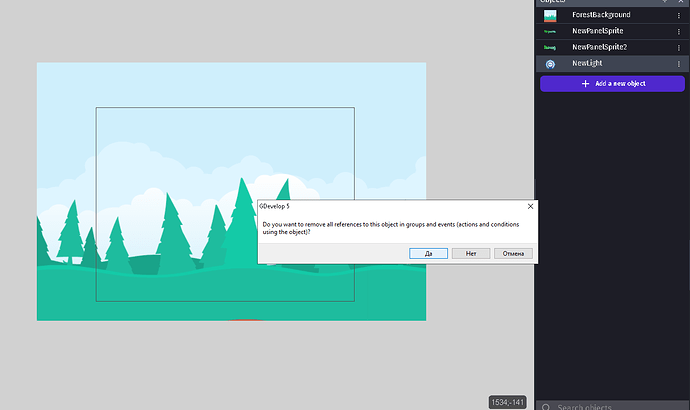Open the NewPanelSprite three-dot options menu
Image resolution: width=690 pixels, height=410 pixels.
[x=679, y=32]
